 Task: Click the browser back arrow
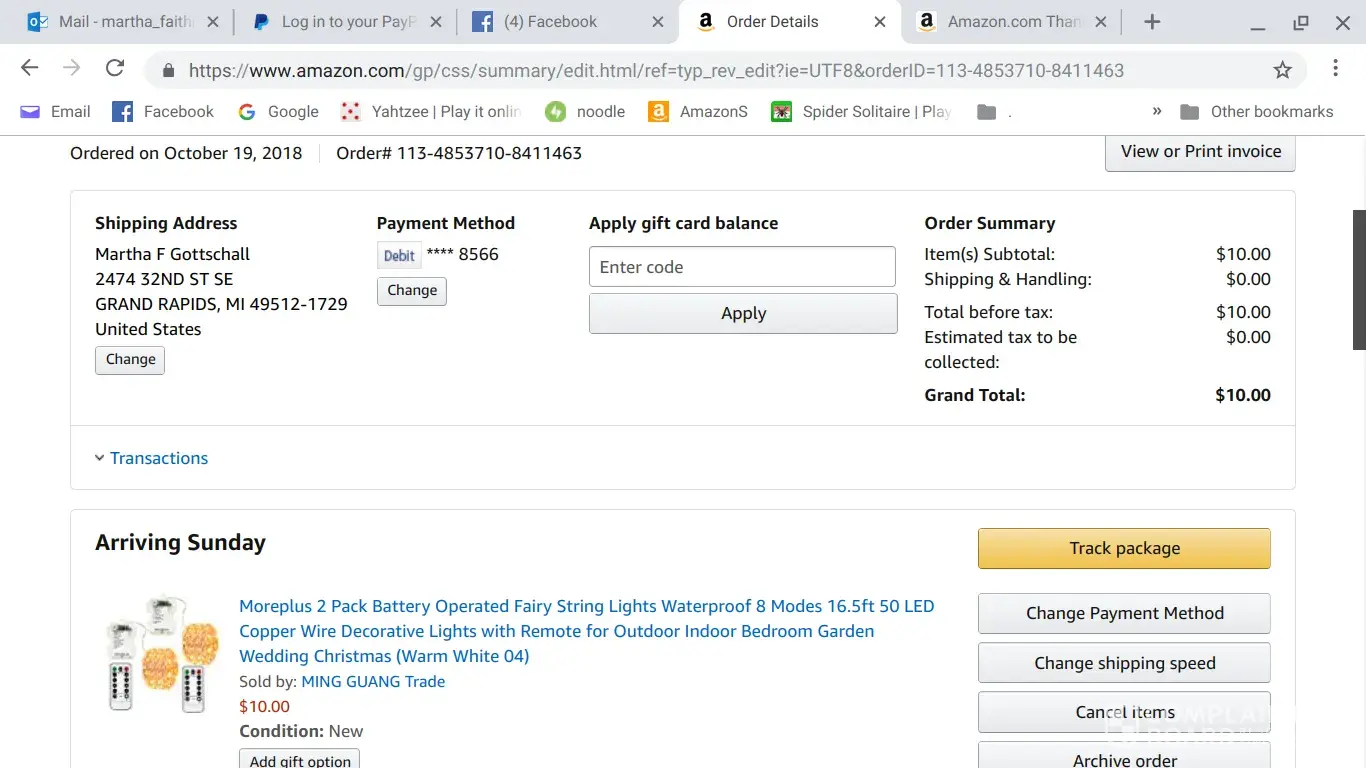pos(30,69)
